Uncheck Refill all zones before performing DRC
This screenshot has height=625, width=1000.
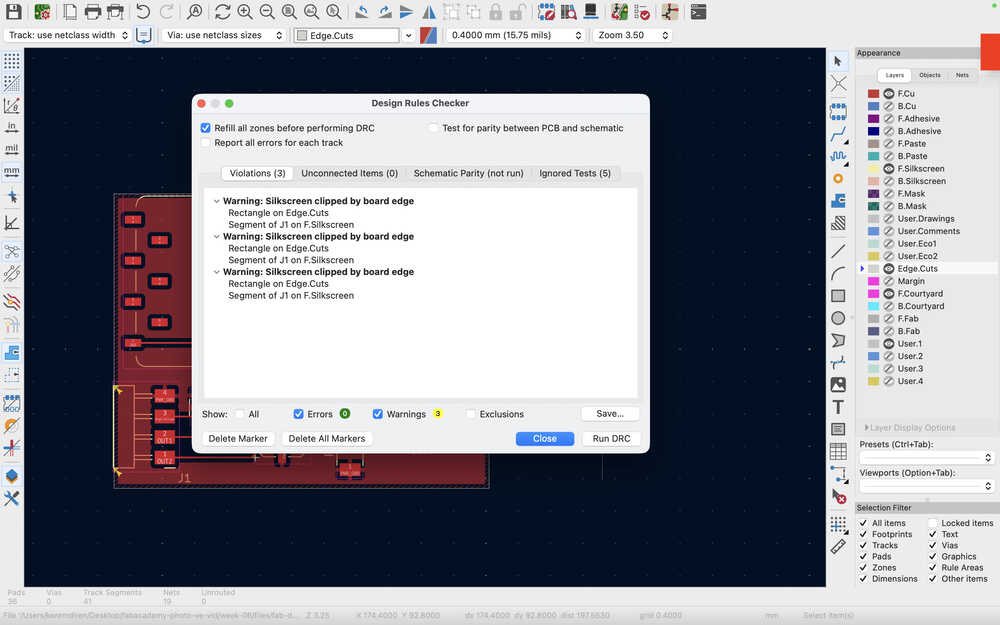tap(205, 128)
